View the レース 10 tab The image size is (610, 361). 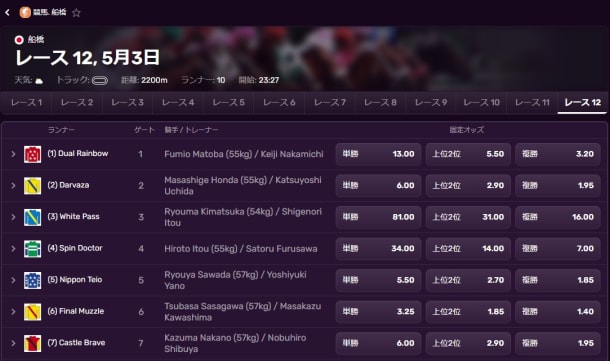pyautogui.click(x=482, y=103)
